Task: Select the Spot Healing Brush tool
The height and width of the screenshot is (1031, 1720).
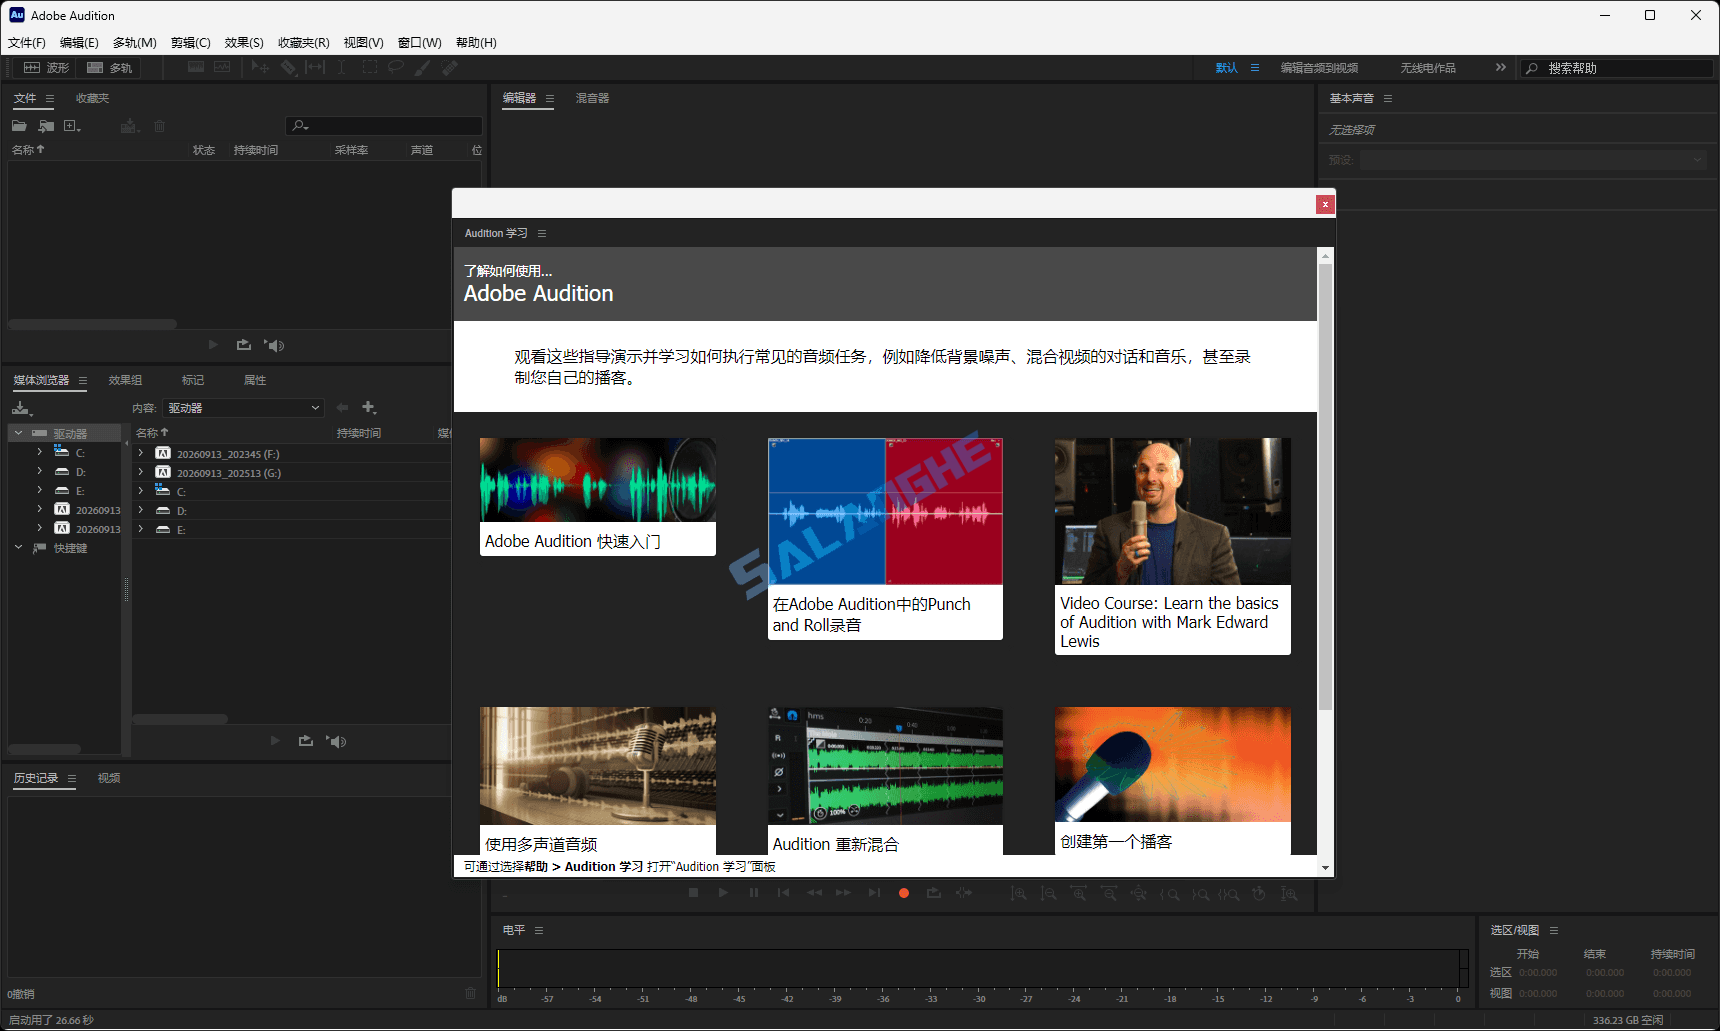Action: coord(450,67)
